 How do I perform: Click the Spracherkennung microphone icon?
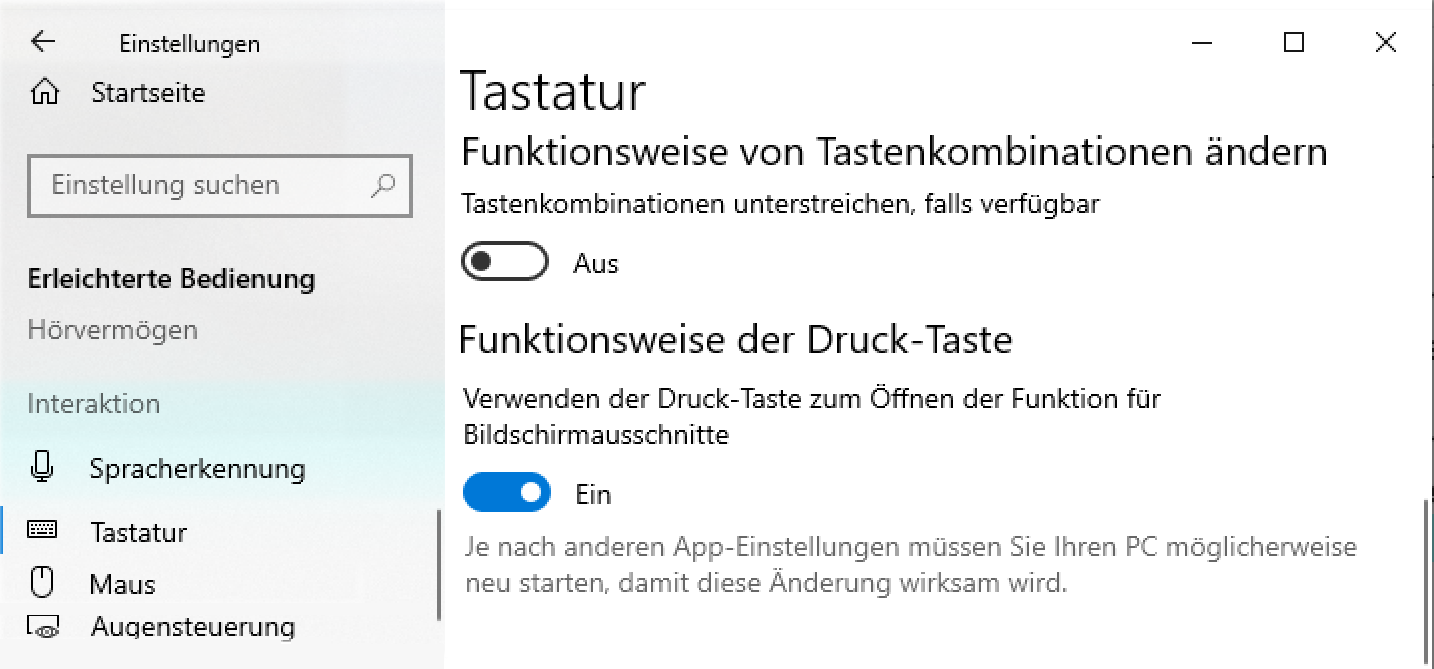tap(42, 468)
